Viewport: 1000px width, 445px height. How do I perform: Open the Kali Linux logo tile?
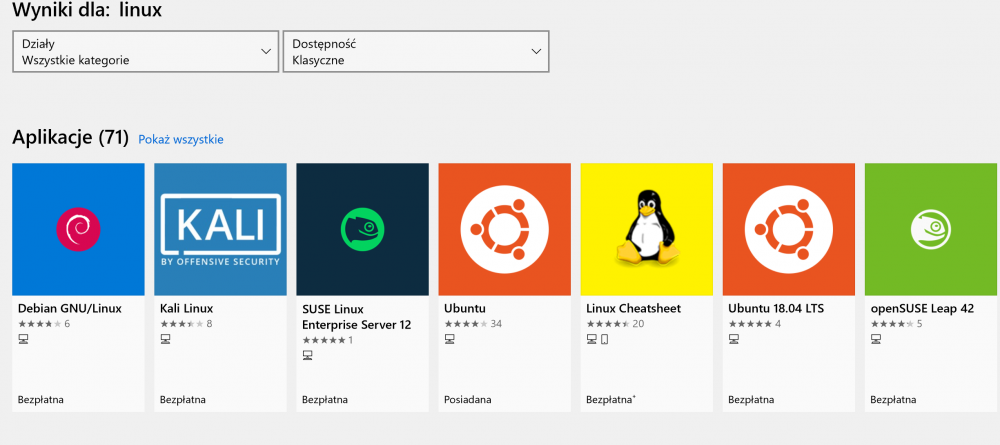pyautogui.click(x=221, y=230)
